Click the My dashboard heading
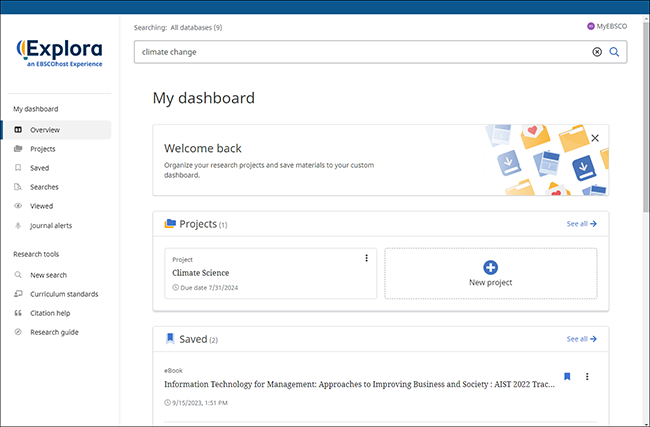Viewport: 650px width, 427px height. point(204,98)
